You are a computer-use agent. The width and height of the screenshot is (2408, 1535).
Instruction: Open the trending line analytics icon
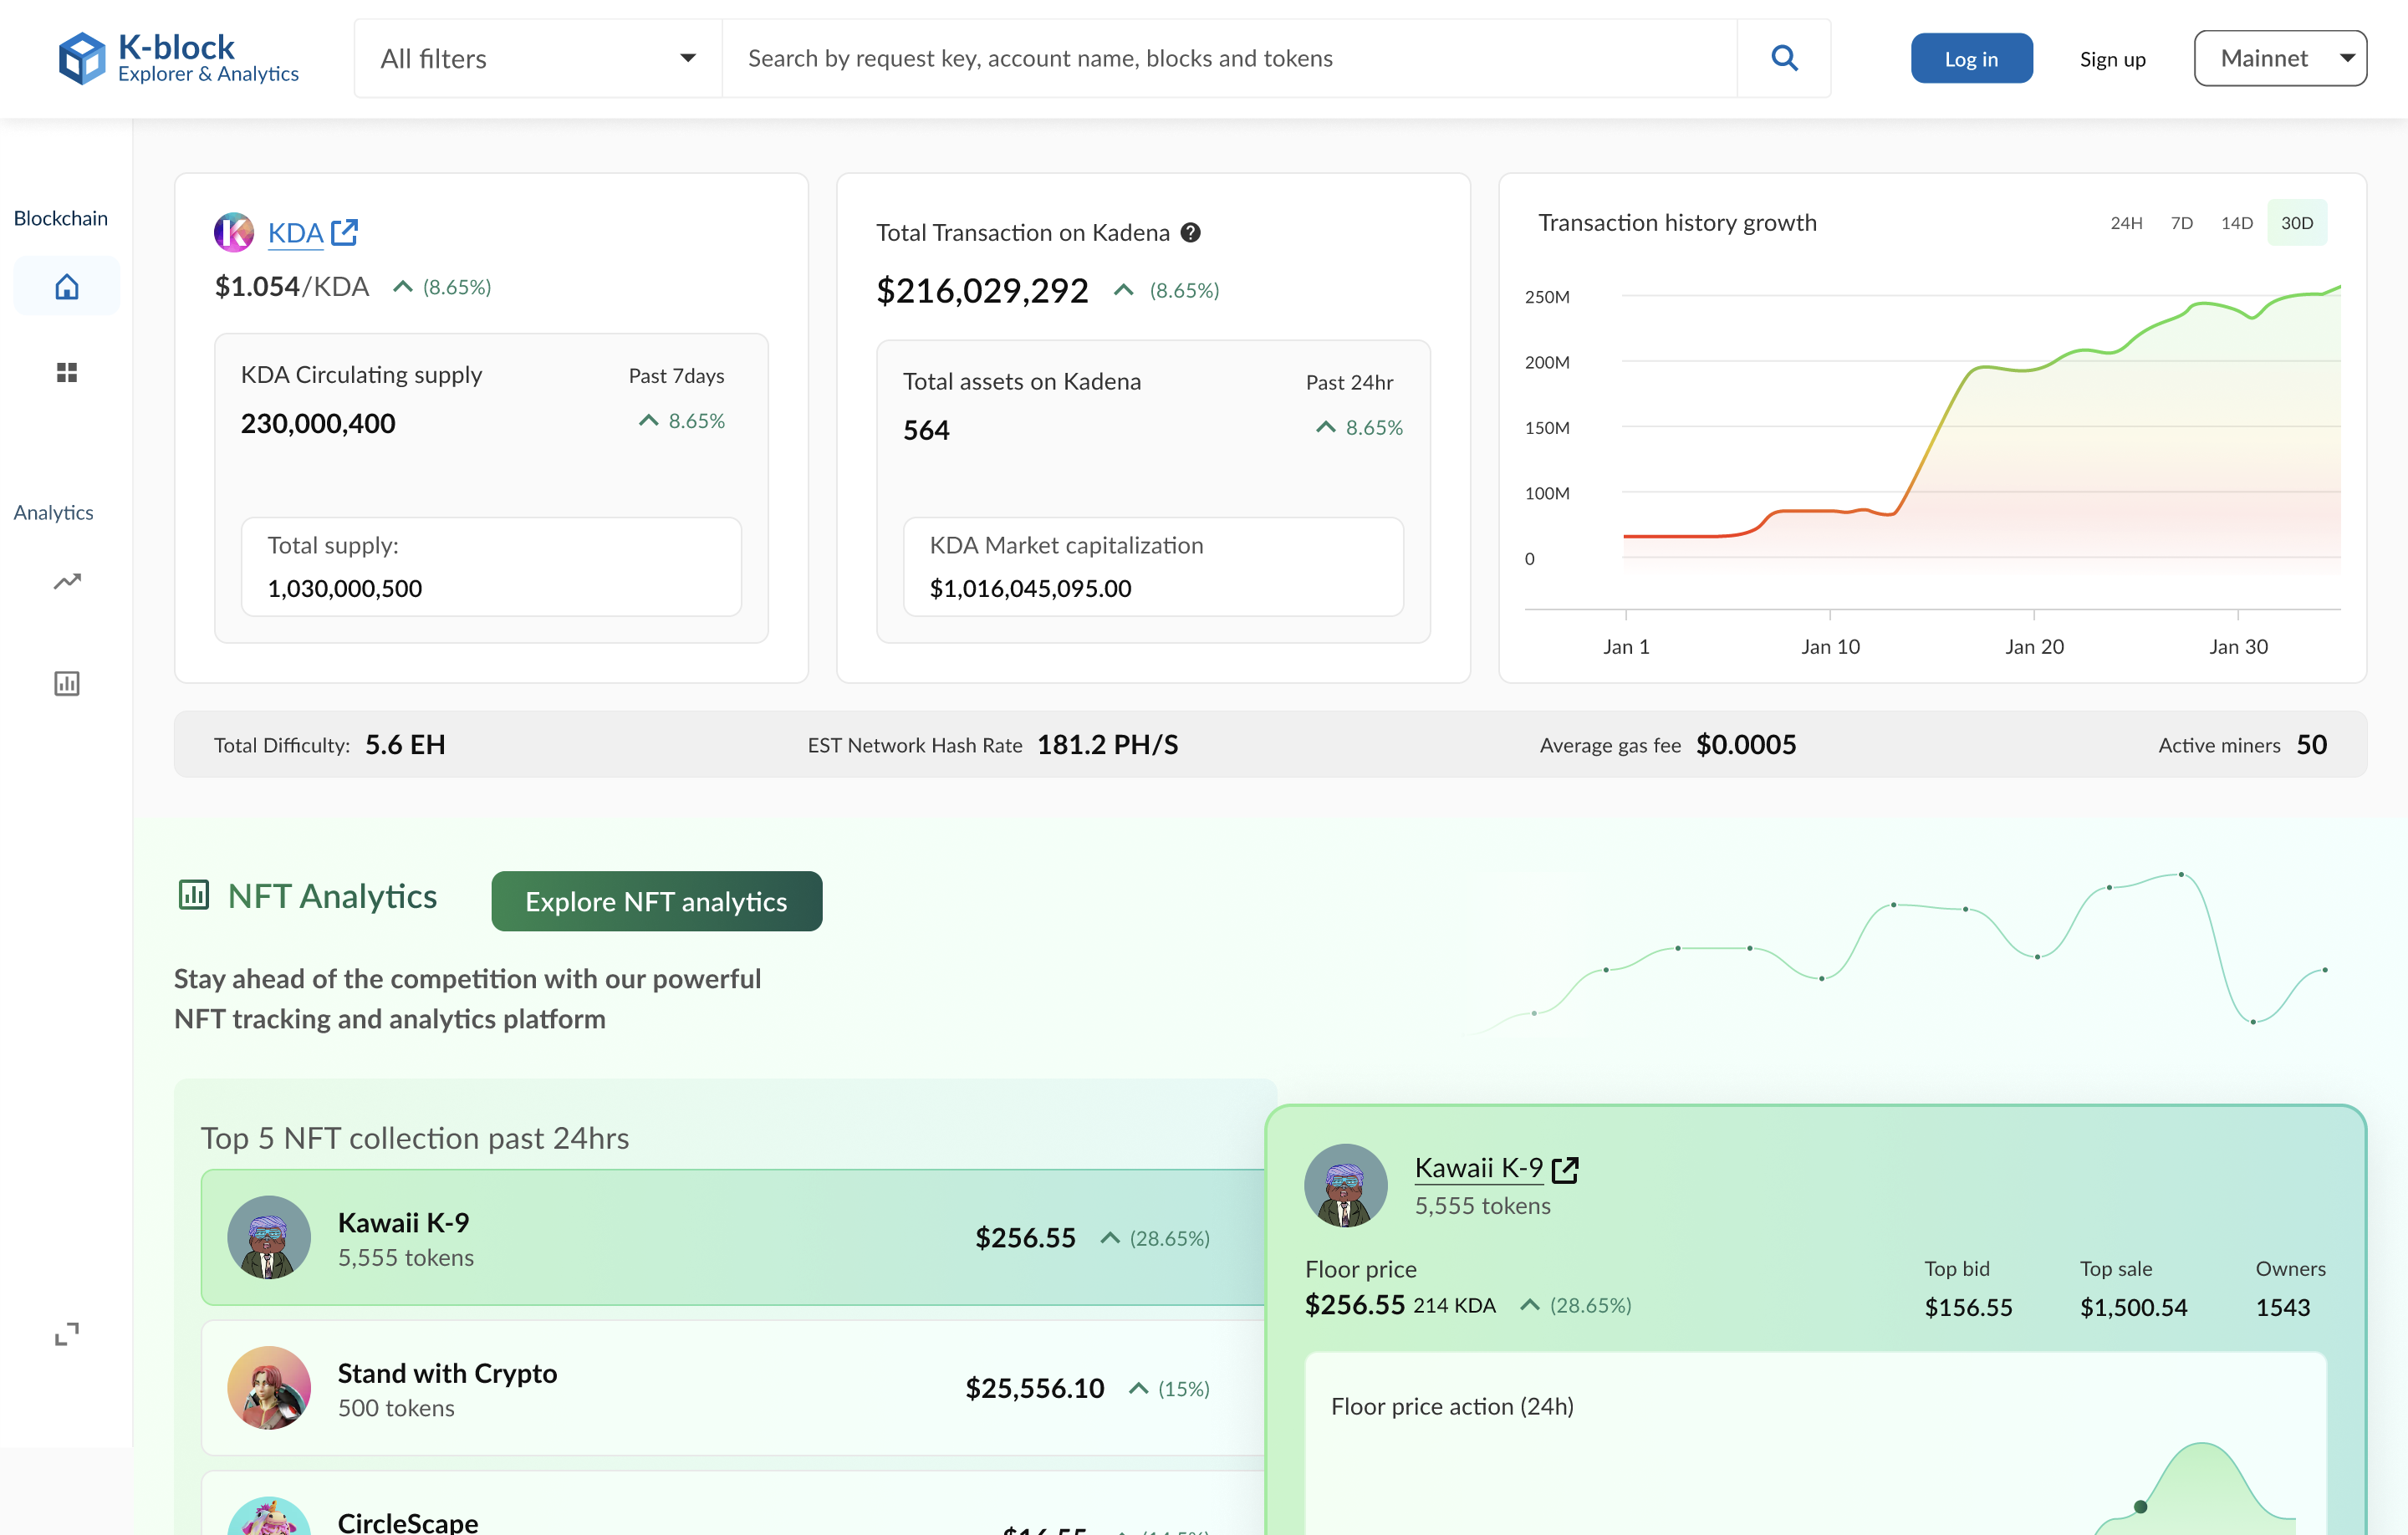pos(67,581)
